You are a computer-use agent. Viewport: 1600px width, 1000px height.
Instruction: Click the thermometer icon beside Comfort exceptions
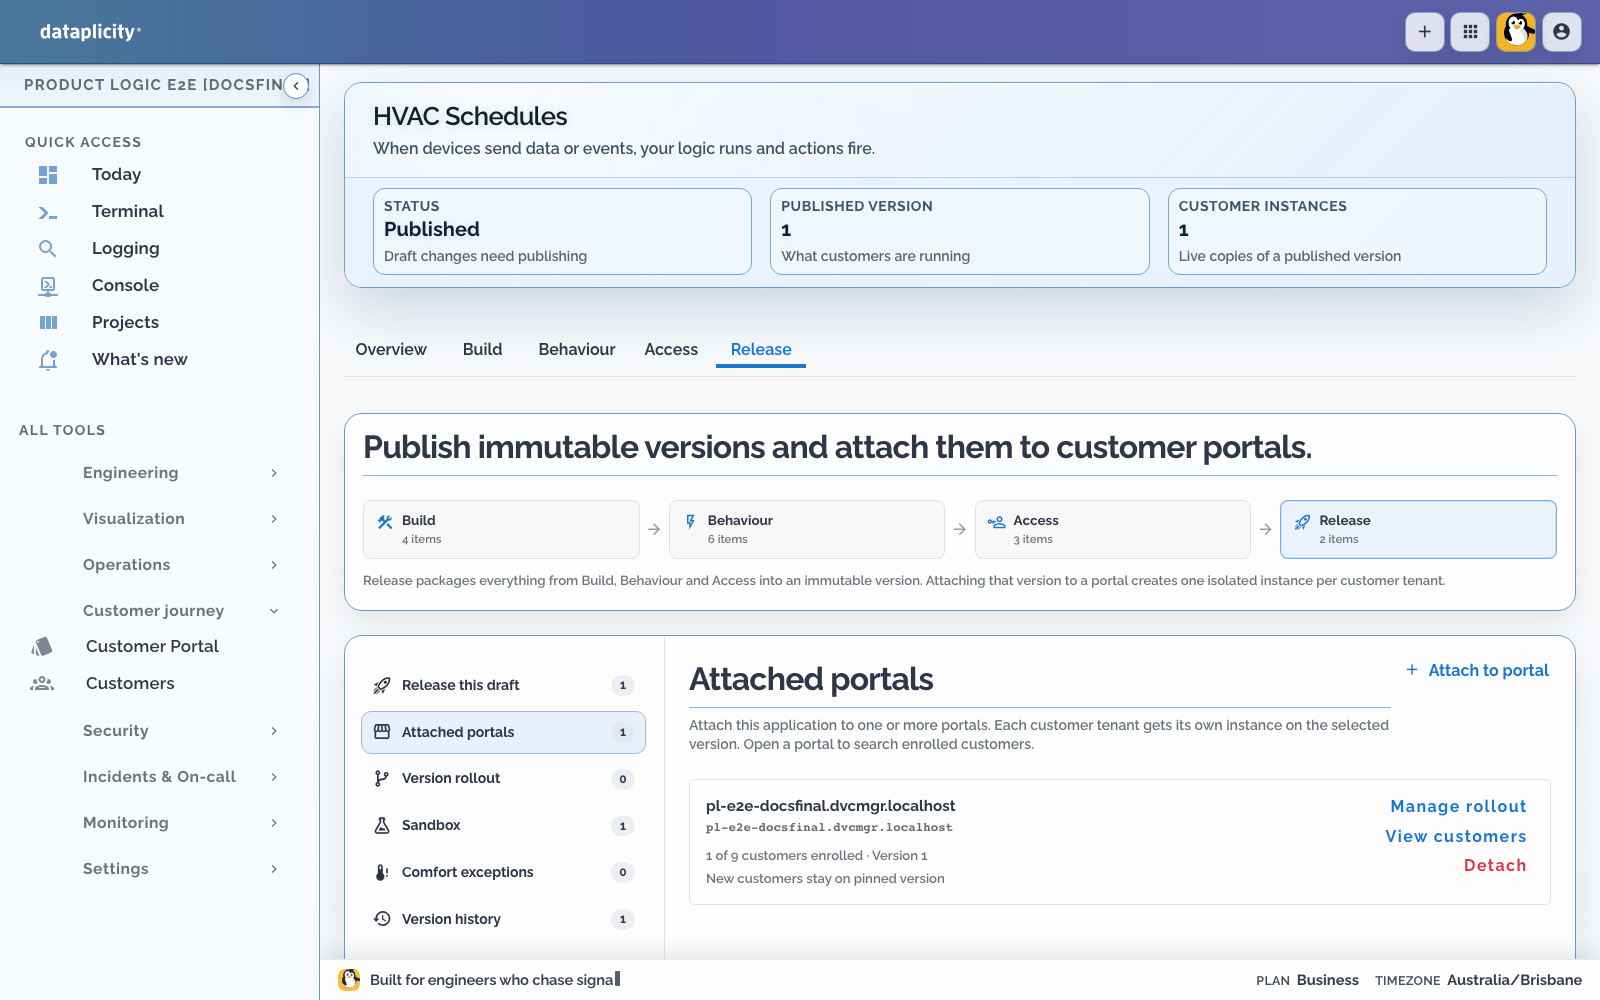(x=382, y=873)
